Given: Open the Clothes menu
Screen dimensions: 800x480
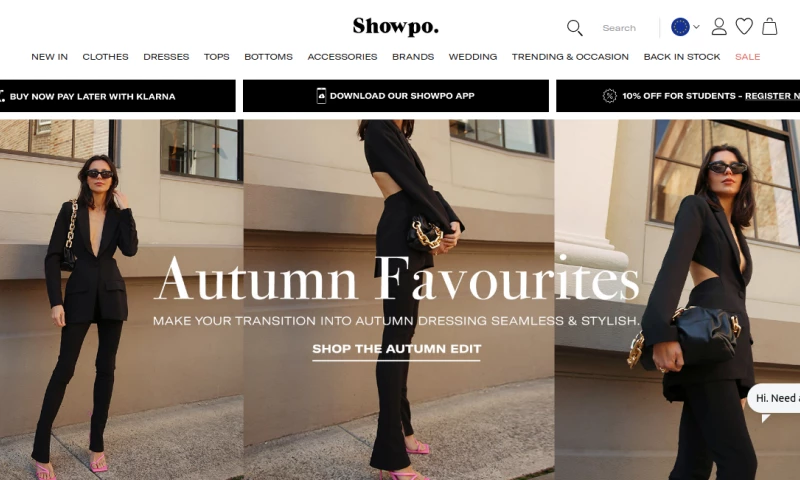Looking at the screenshot, I should [x=106, y=57].
